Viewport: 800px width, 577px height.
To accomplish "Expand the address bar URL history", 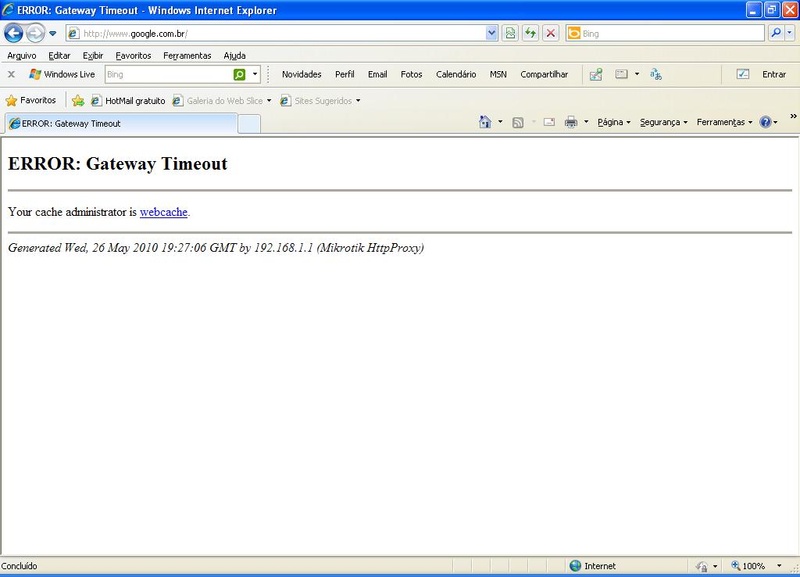I will point(491,34).
